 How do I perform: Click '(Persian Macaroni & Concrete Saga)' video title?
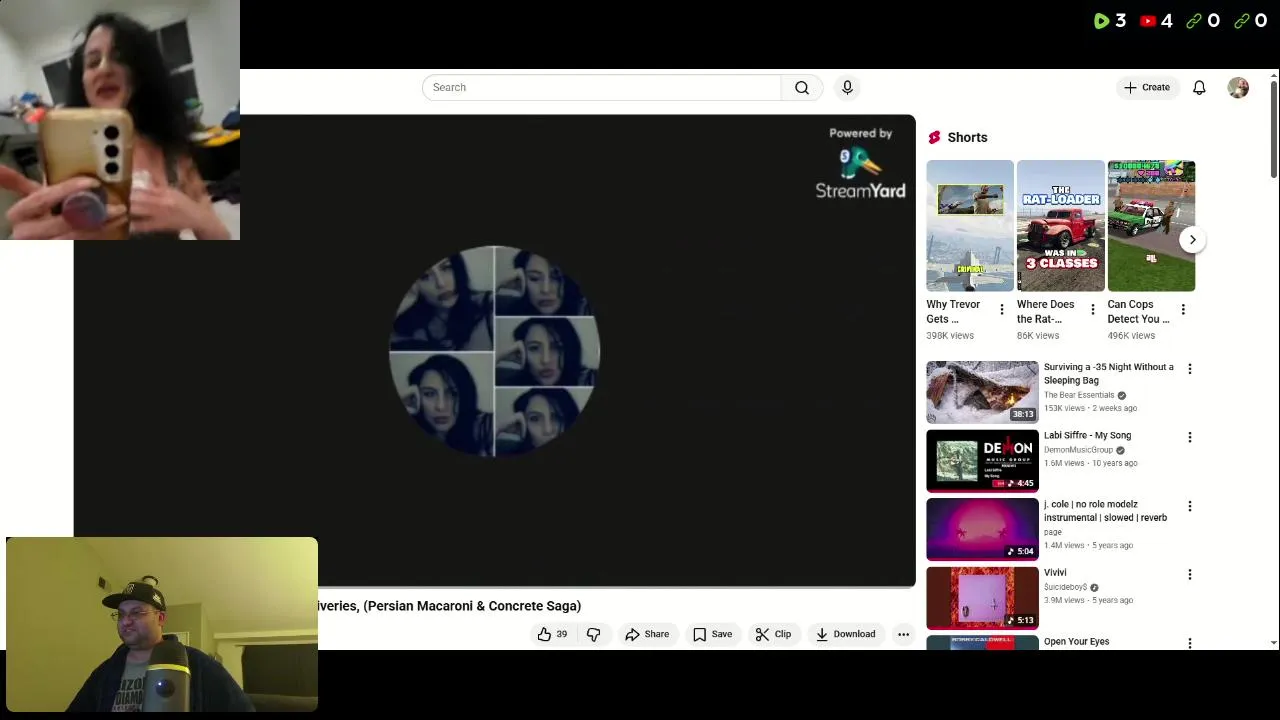[472, 606]
